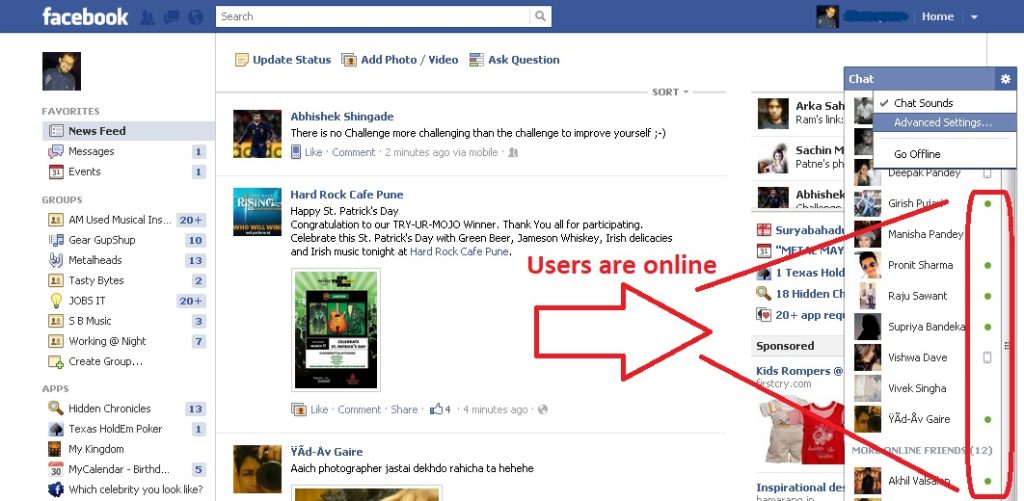Click the 20+ app requests icon
The height and width of the screenshot is (501, 1024).
tap(763, 315)
